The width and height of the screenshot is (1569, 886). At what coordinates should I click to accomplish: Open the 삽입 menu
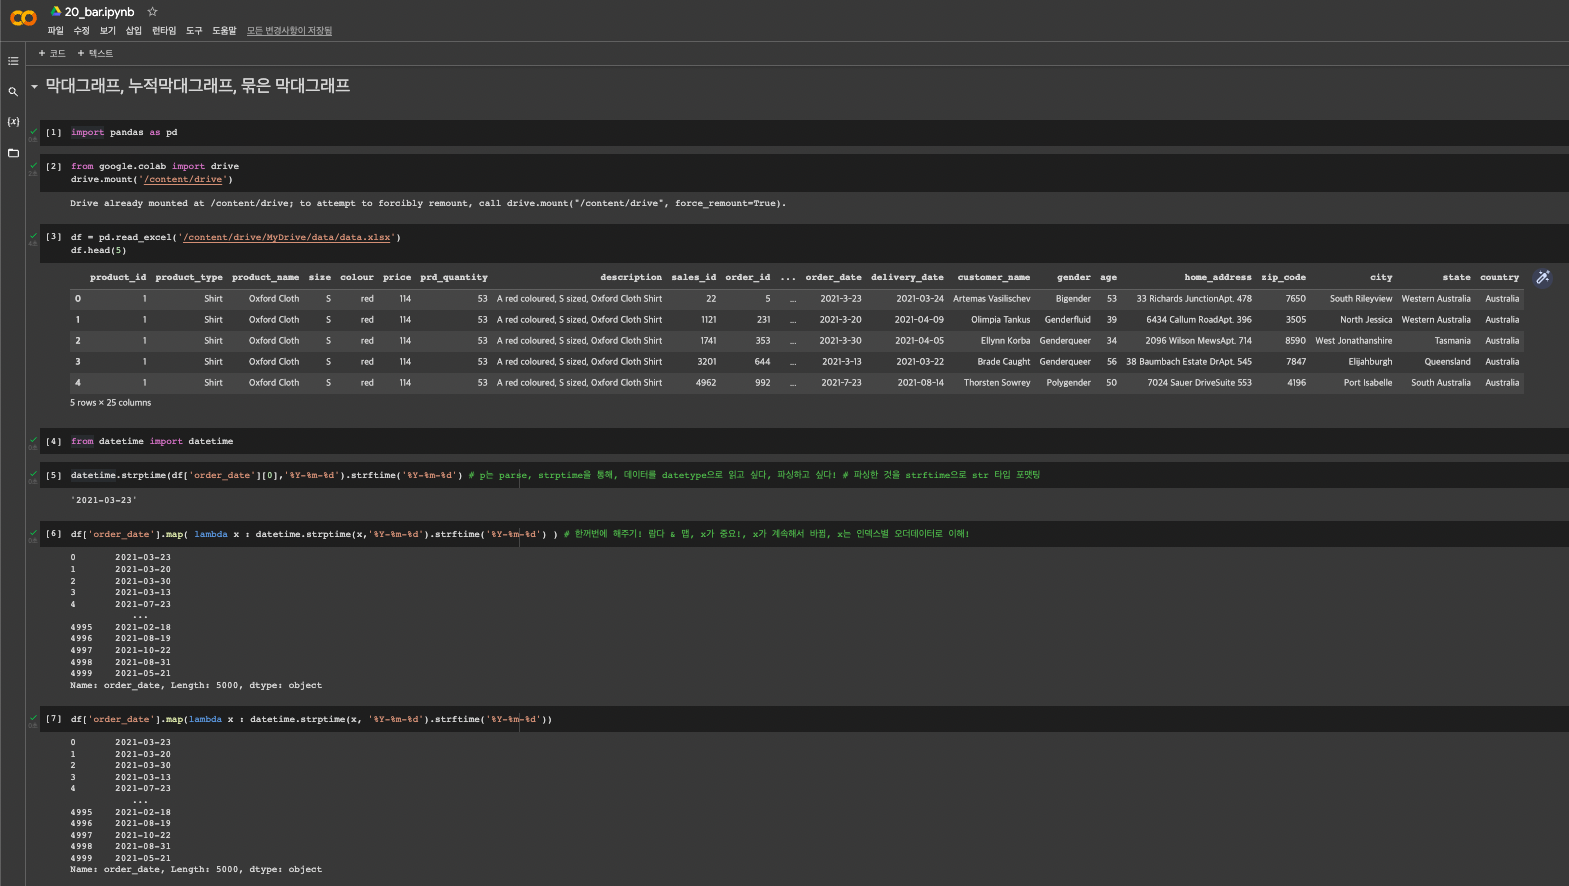click(x=133, y=31)
